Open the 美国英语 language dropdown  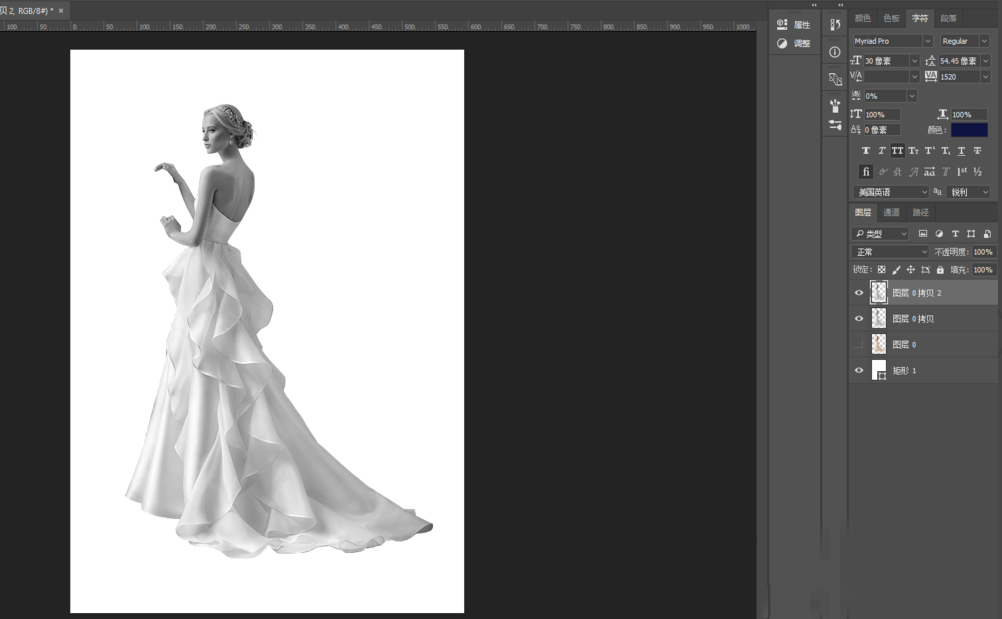(x=891, y=192)
